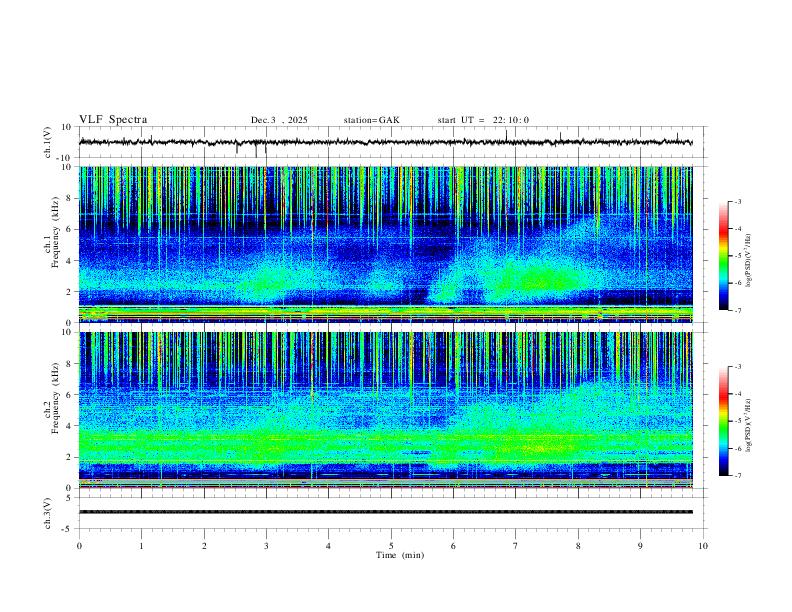This screenshot has width=792, height=612.
Task: Click the ch.1 PSD color scale bar
Action: click(724, 256)
